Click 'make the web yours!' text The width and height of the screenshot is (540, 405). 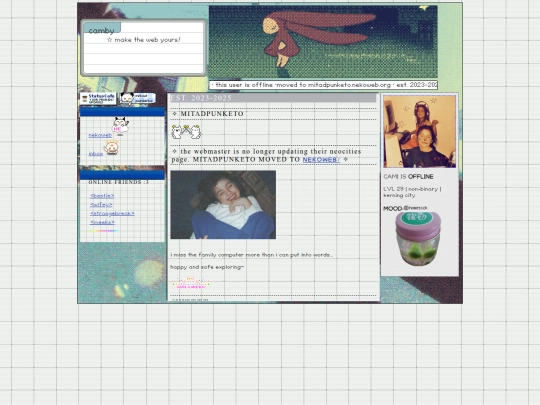tap(144, 40)
